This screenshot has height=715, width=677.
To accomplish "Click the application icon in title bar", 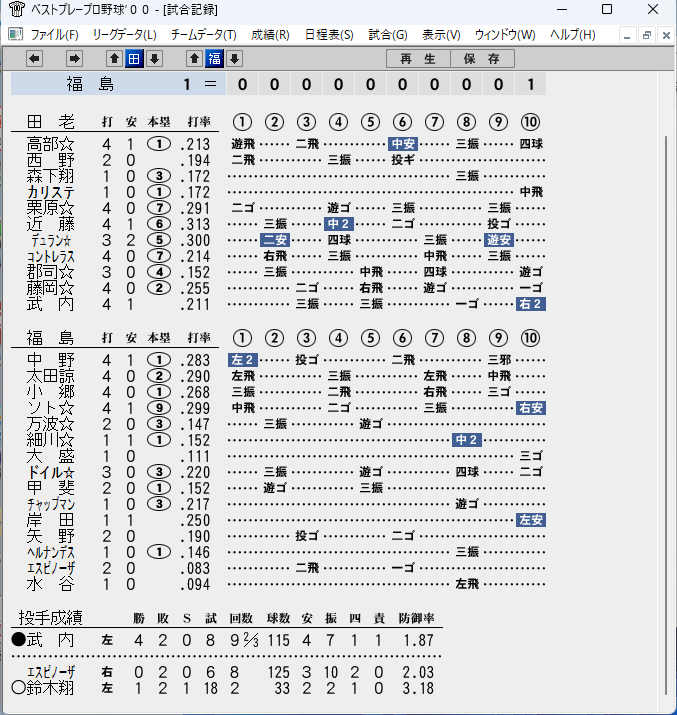I will [16, 9].
